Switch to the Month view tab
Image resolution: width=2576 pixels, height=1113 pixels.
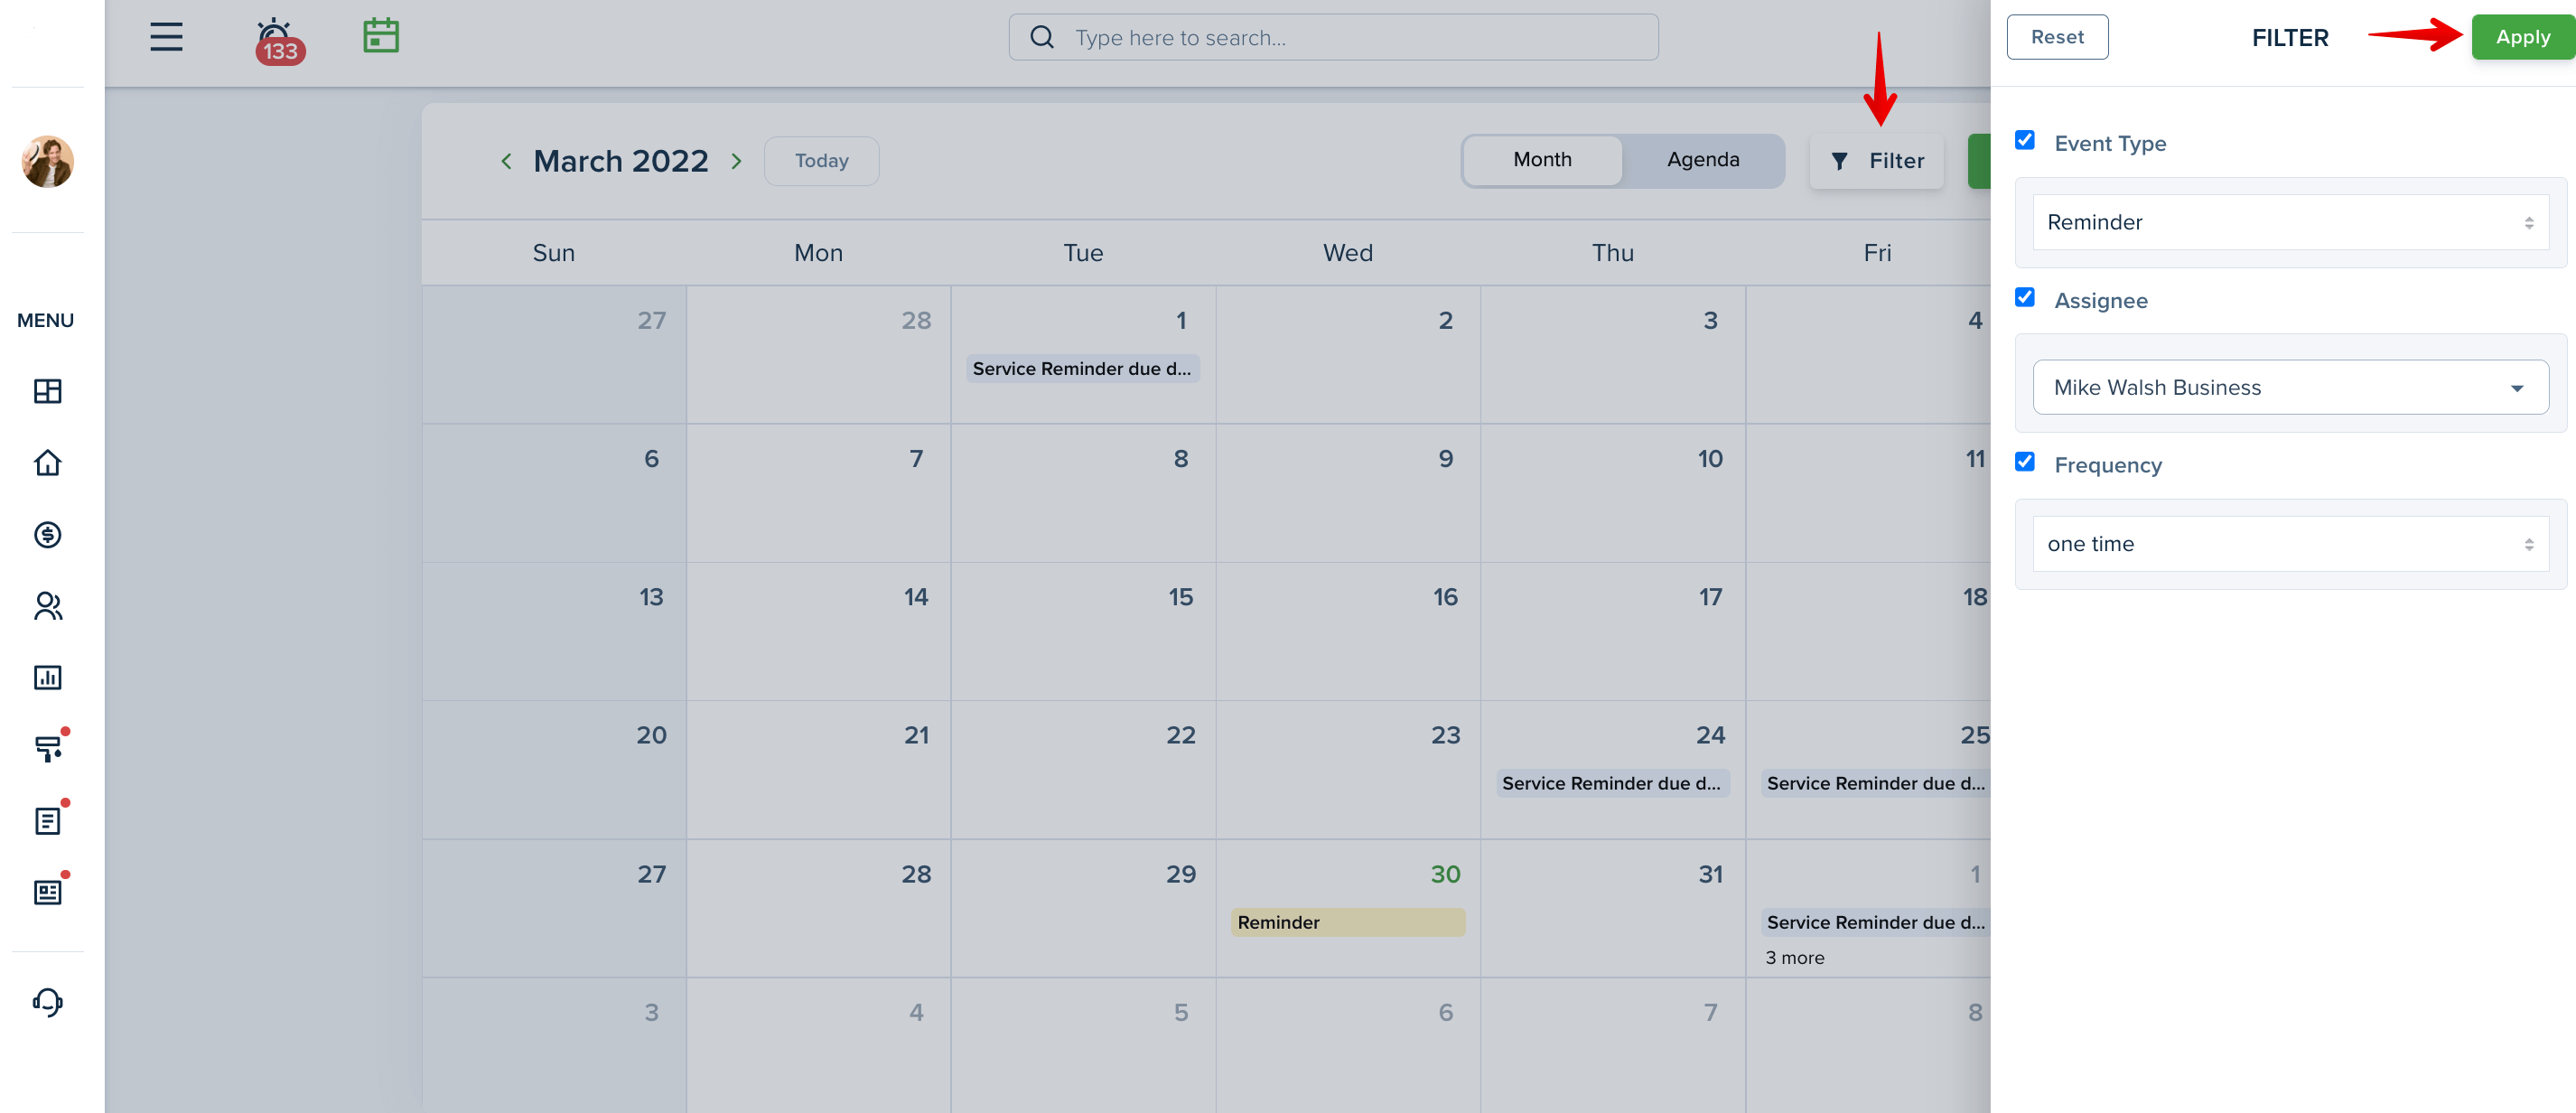point(1542,160)
